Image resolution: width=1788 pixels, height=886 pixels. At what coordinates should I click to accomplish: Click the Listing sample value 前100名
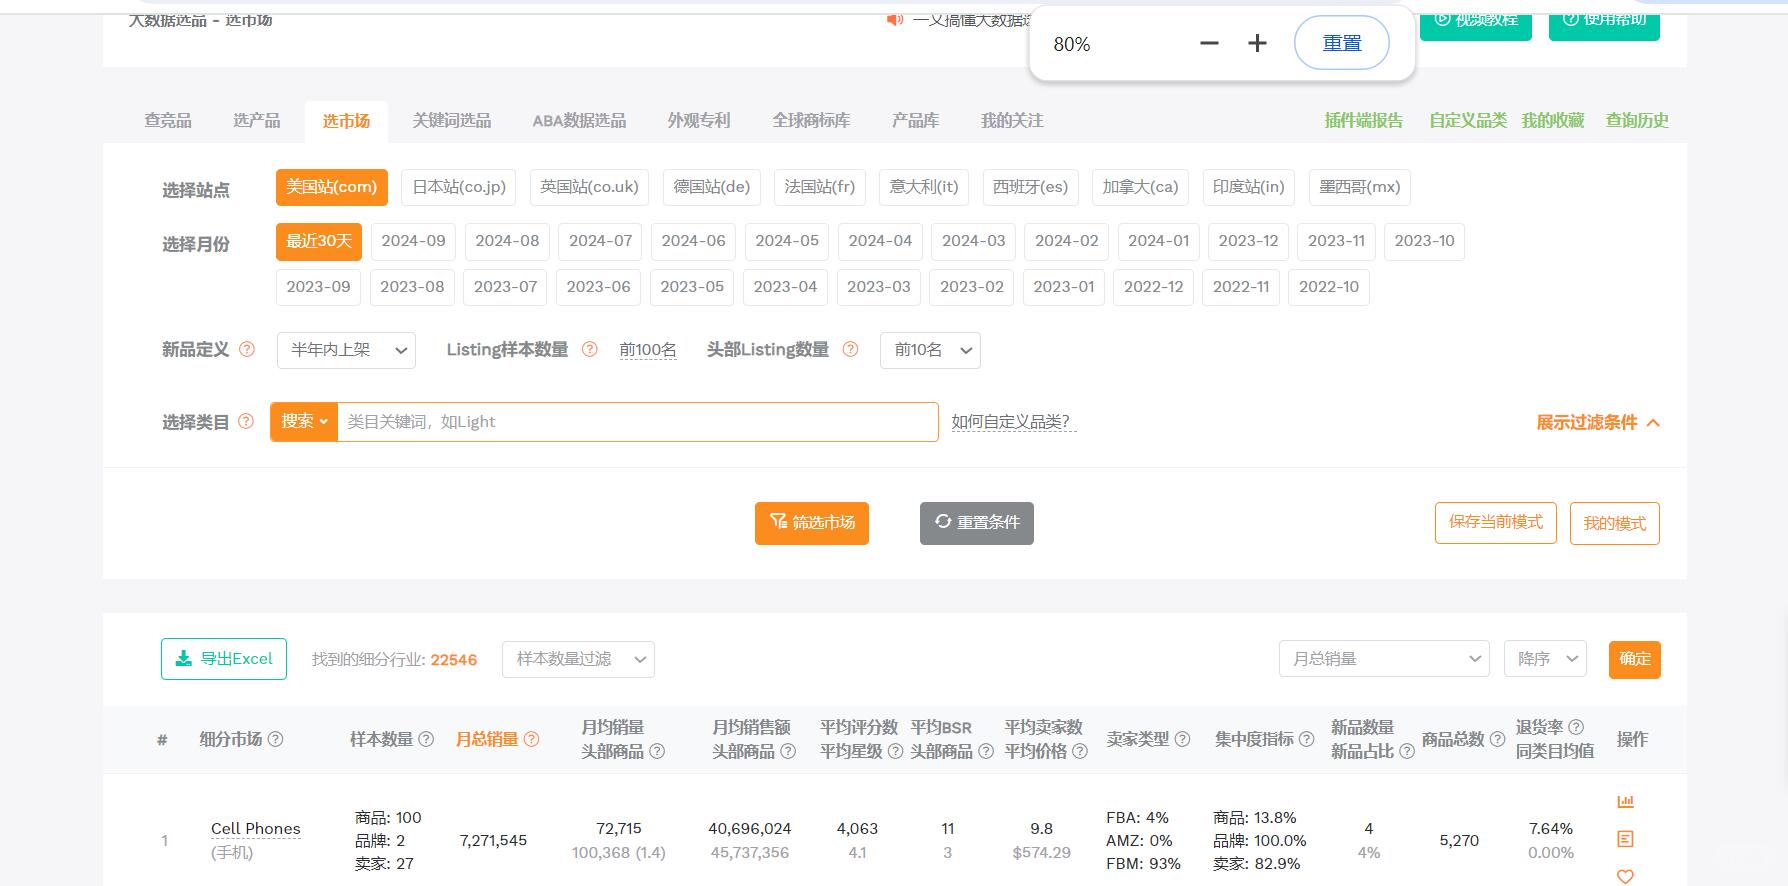(648, 350)
